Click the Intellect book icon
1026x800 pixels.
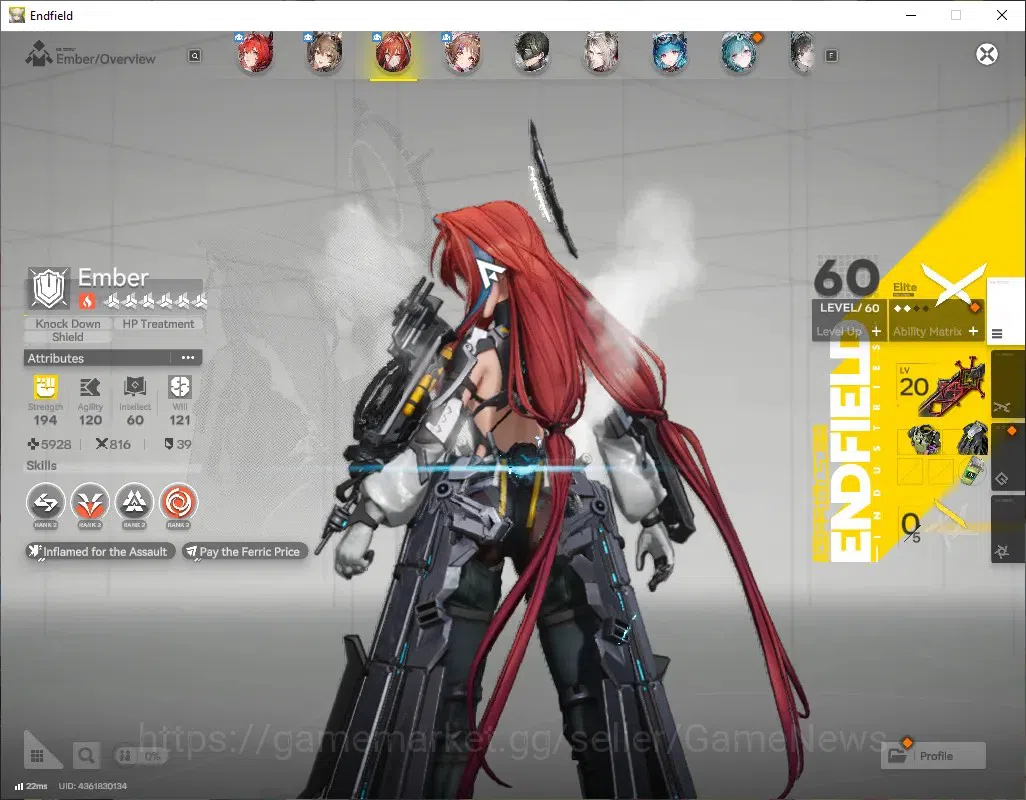[x=135, y=387]
